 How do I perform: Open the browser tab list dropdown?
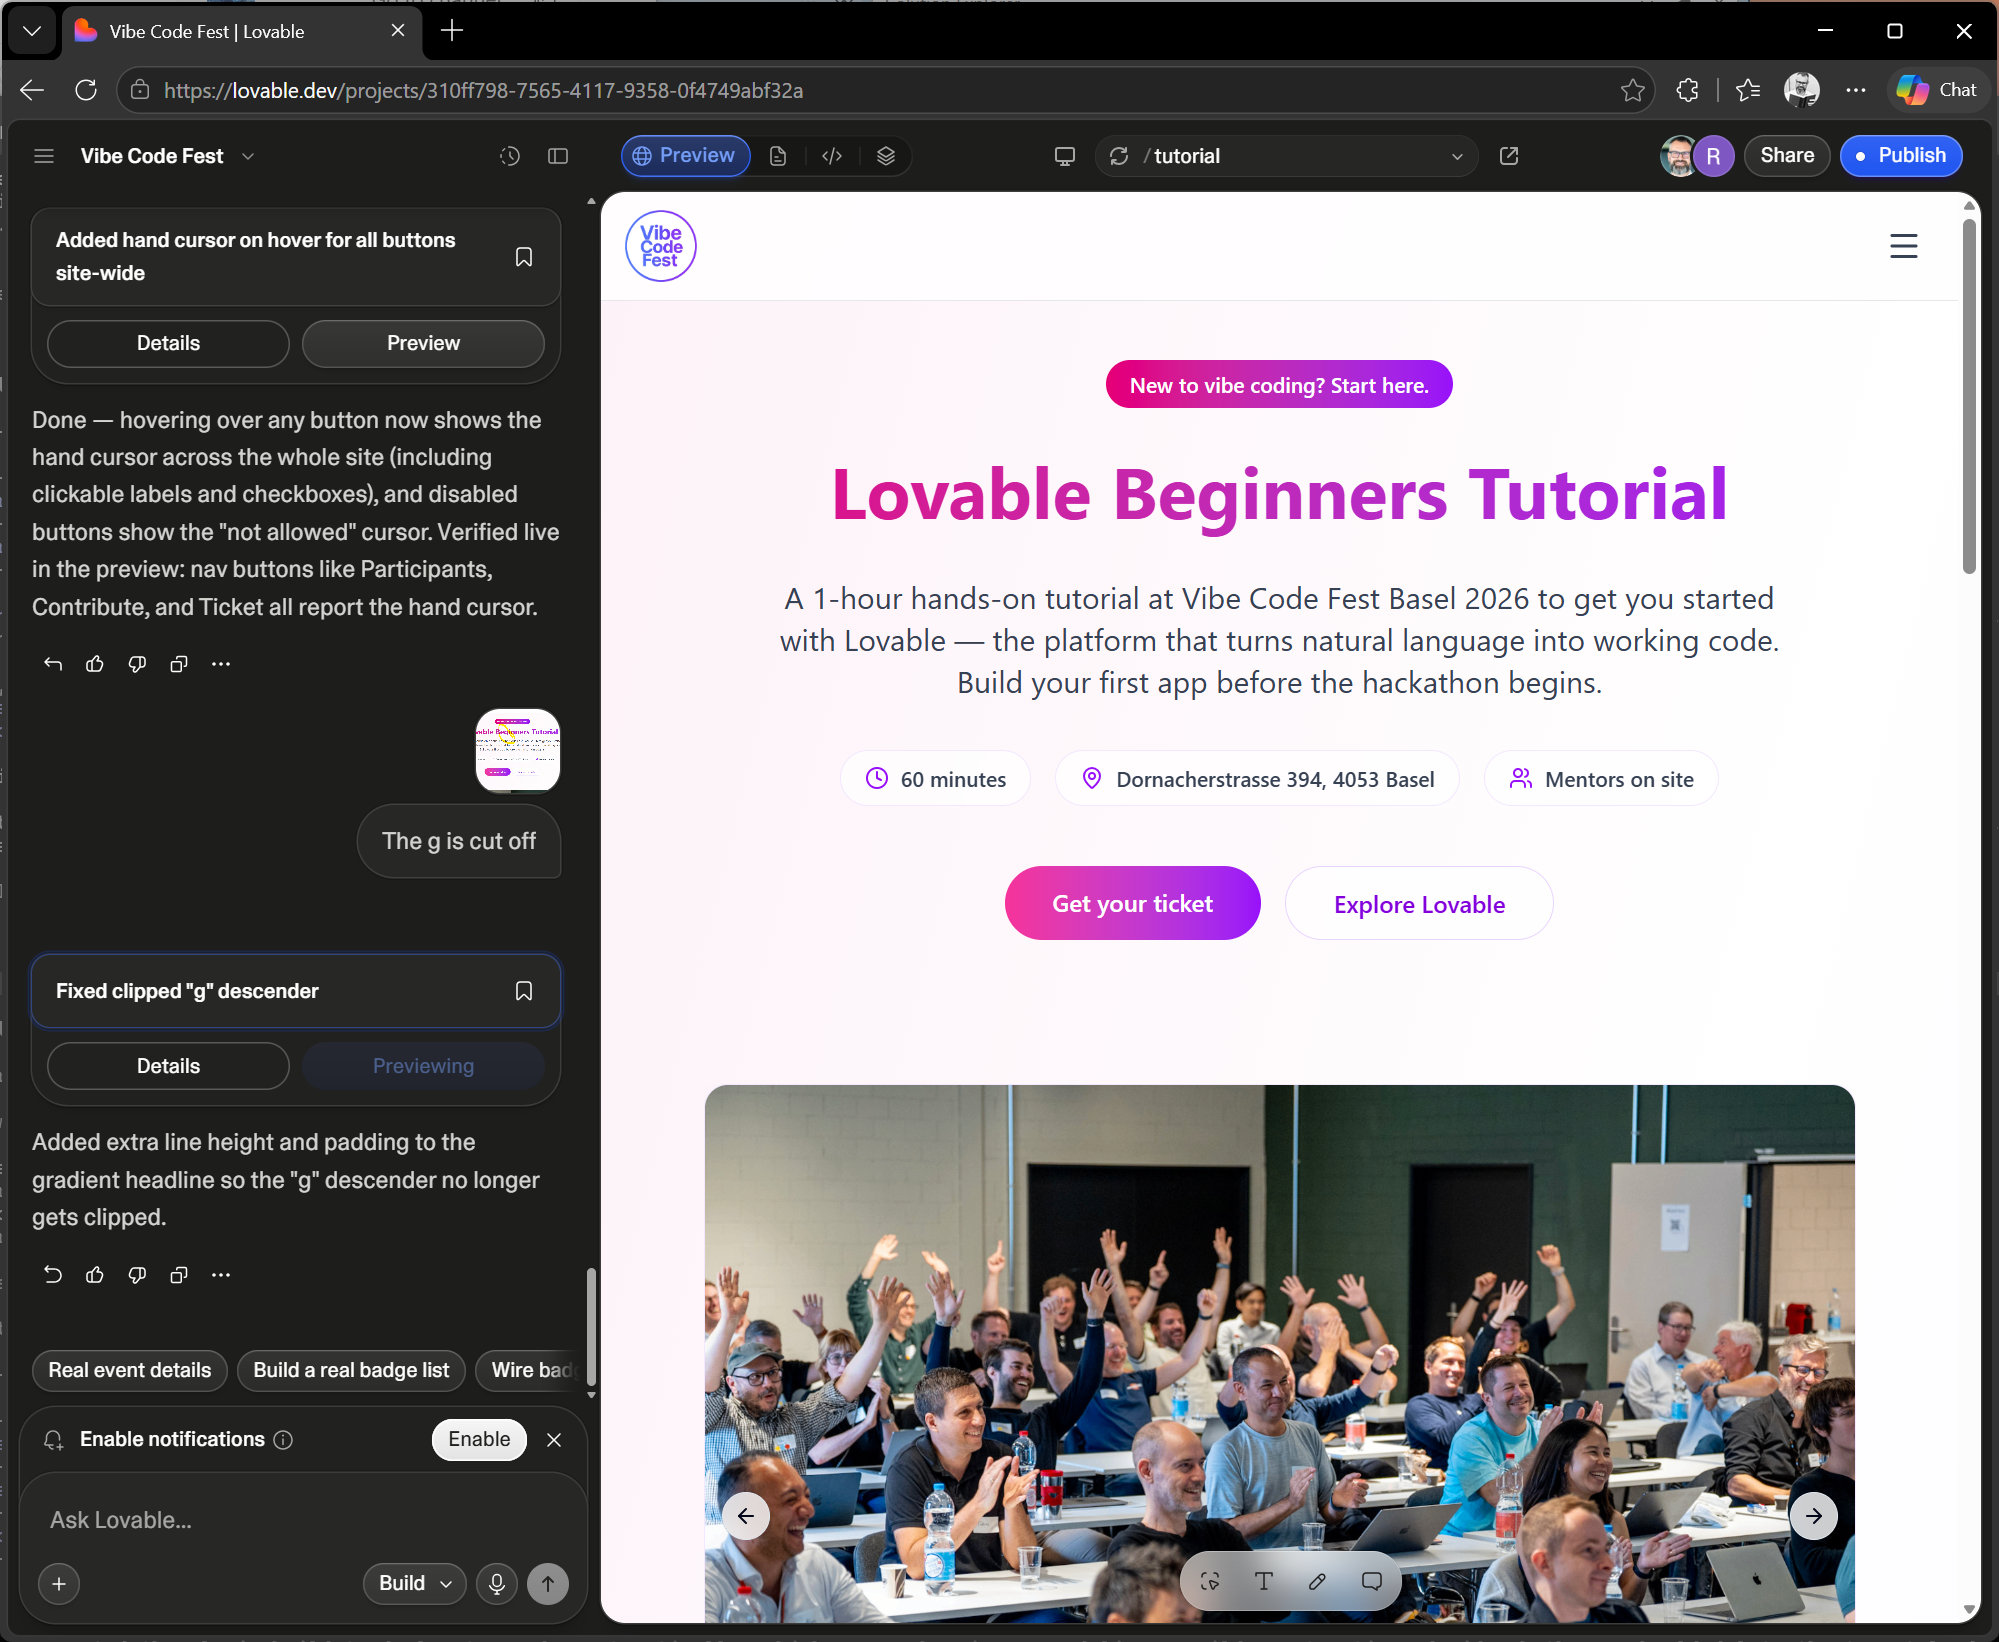click(32, 31)
